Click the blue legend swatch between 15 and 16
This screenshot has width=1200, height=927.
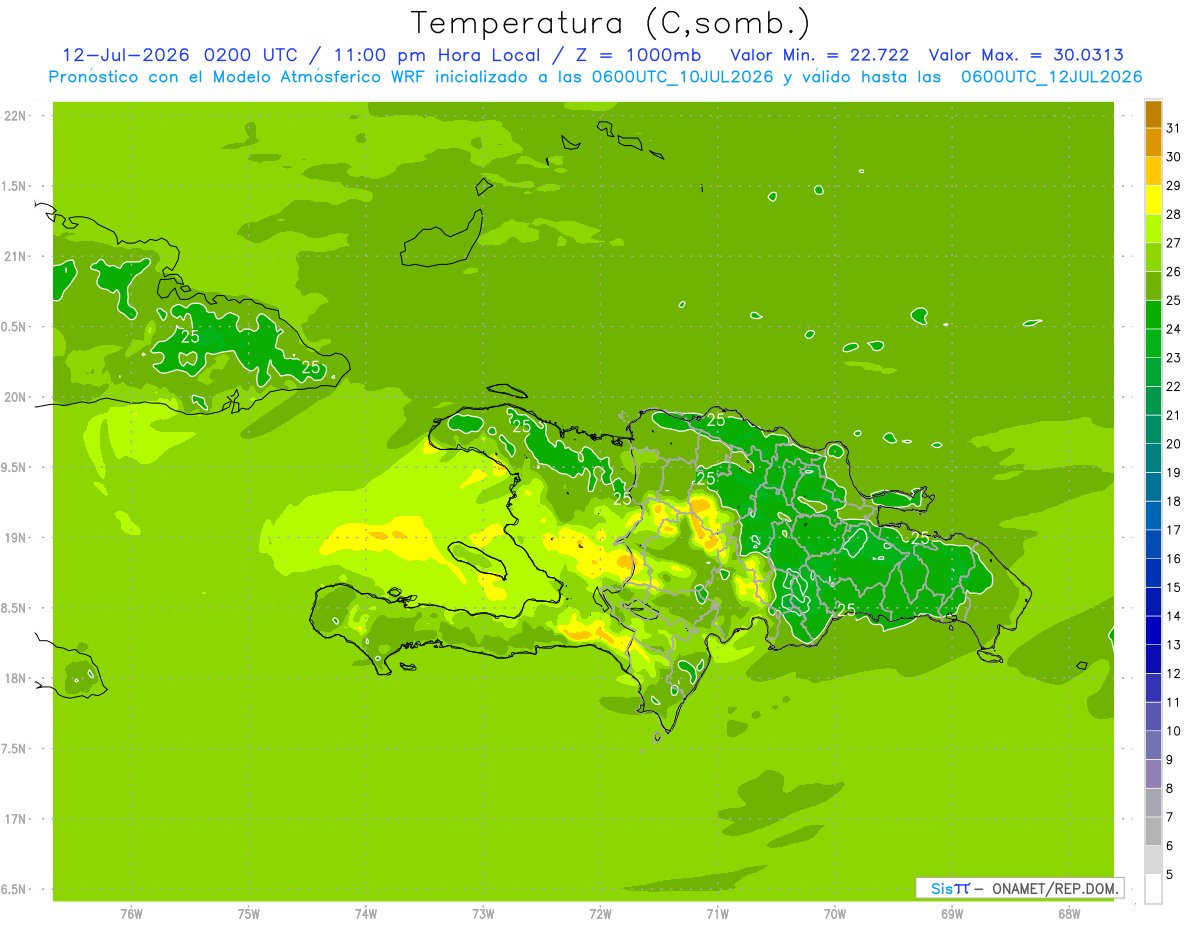[1153, 574]
